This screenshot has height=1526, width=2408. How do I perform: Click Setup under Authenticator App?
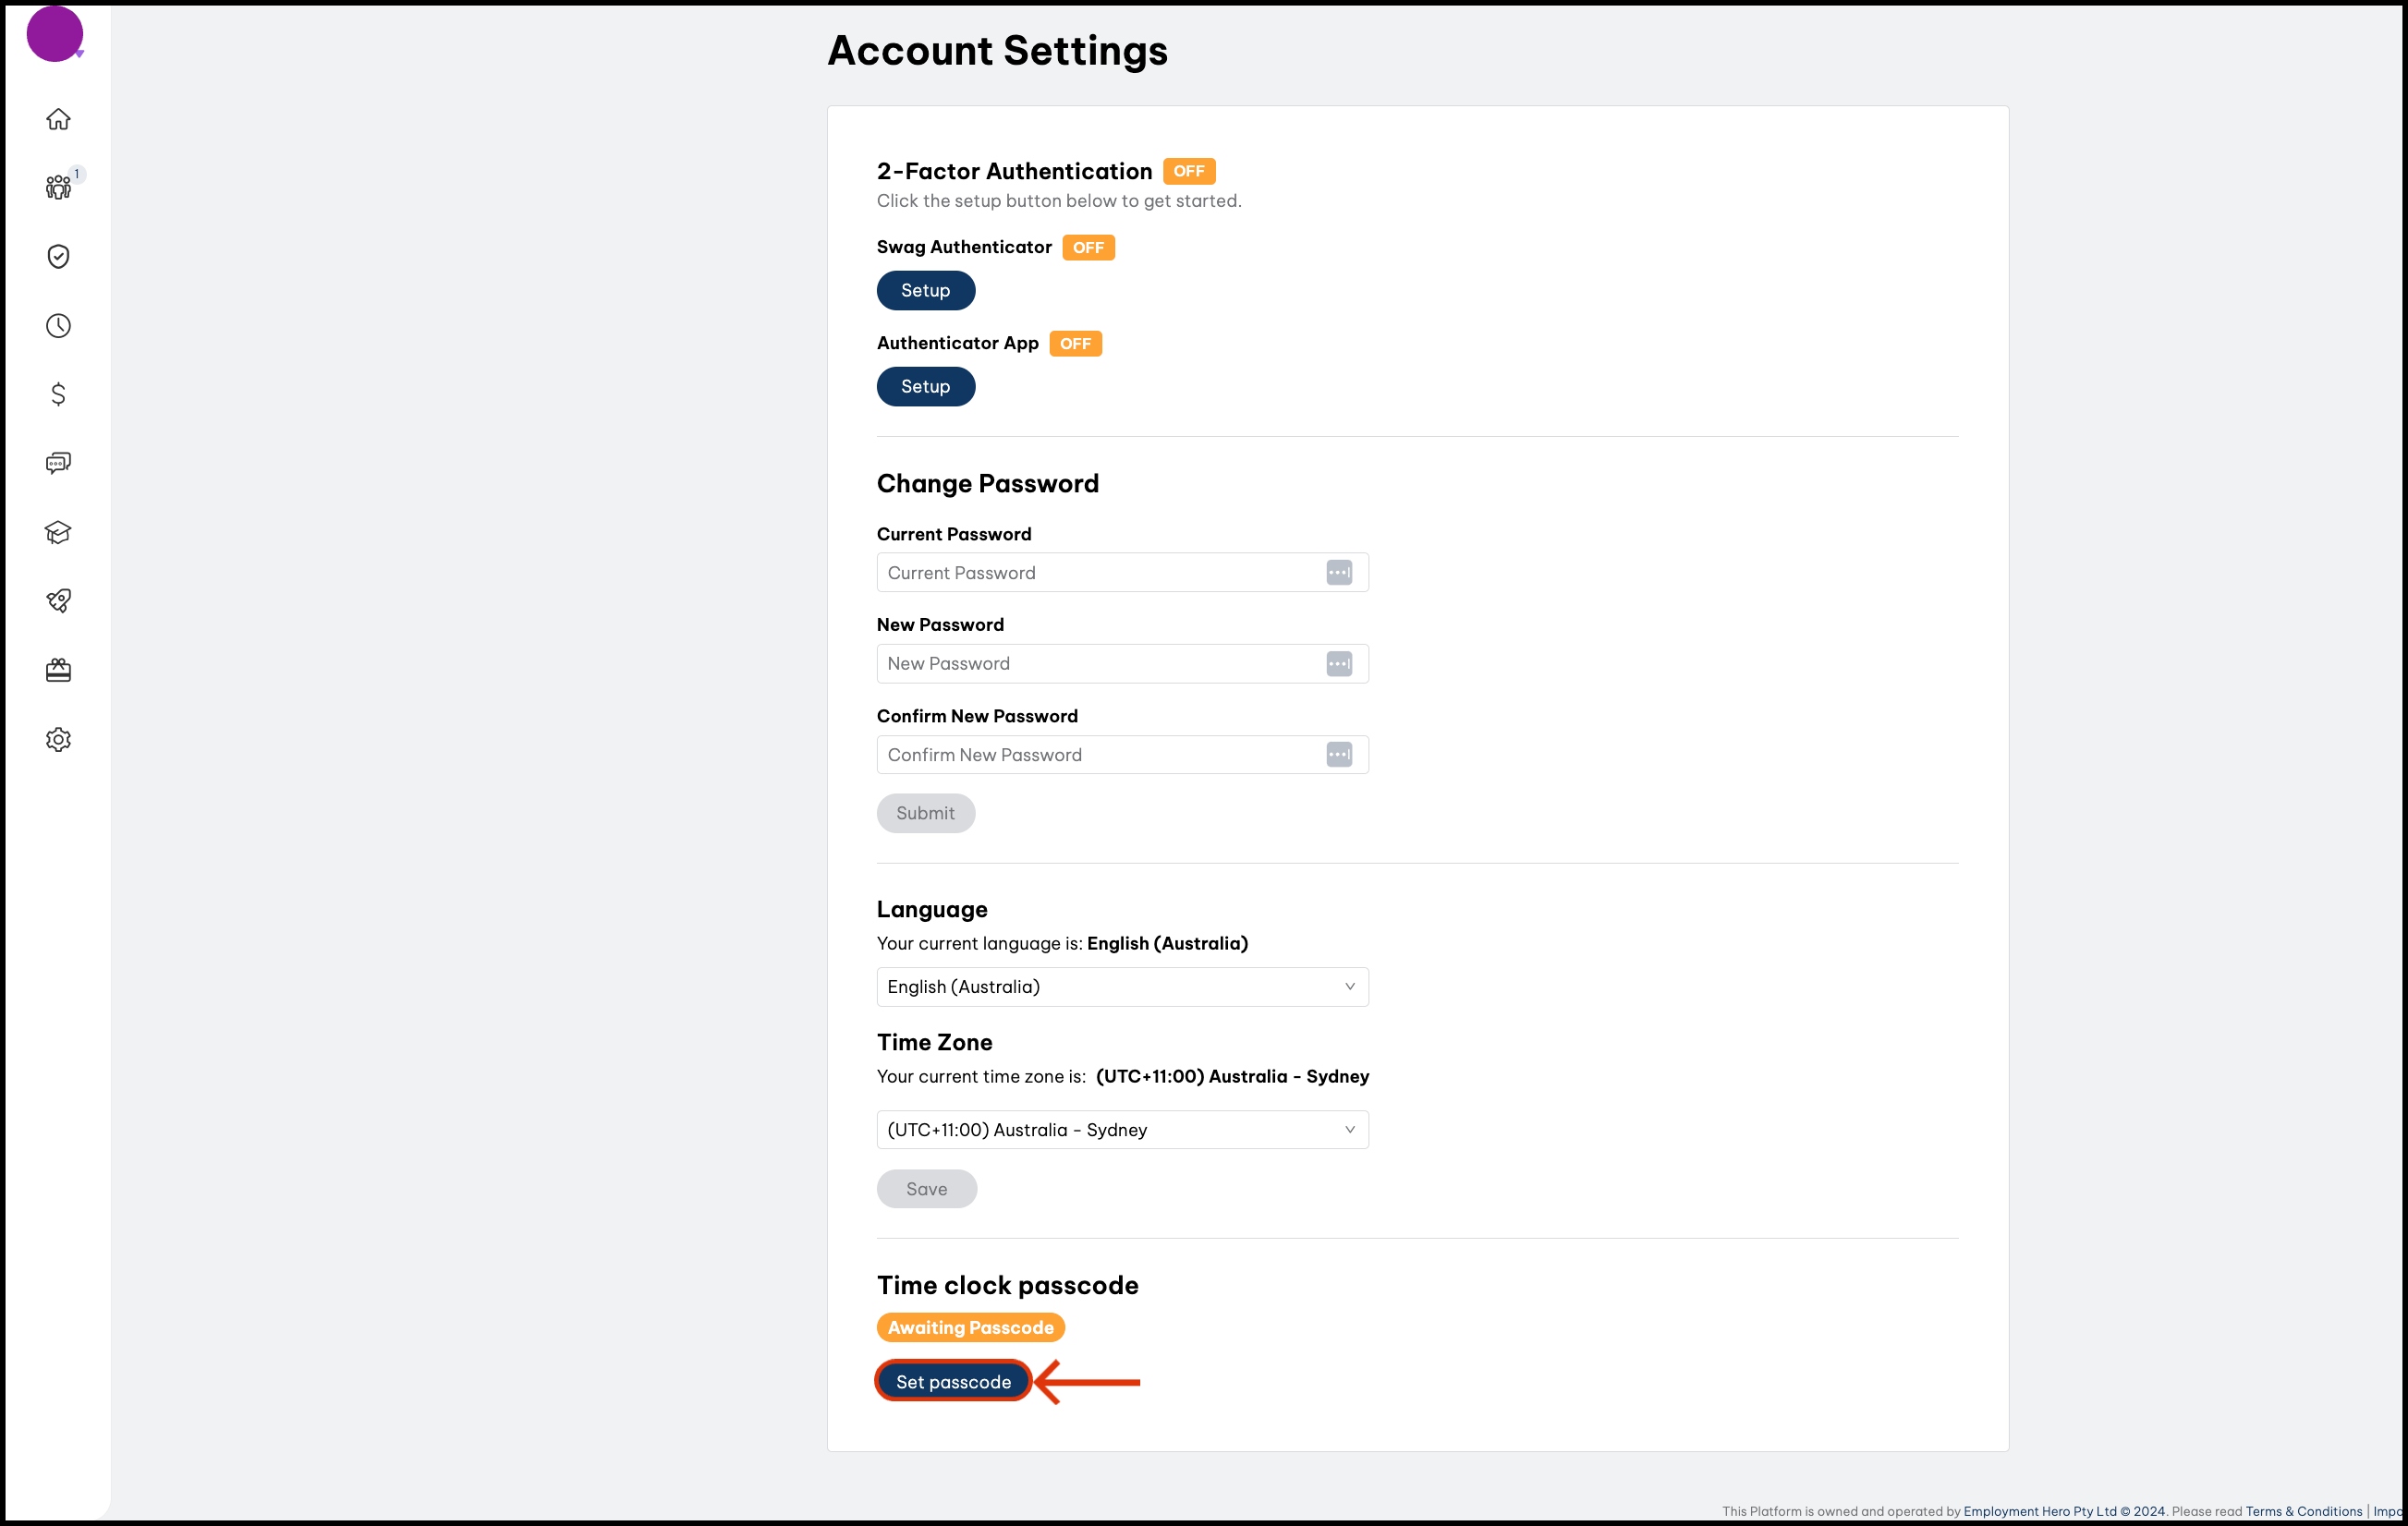pos(925,387)
